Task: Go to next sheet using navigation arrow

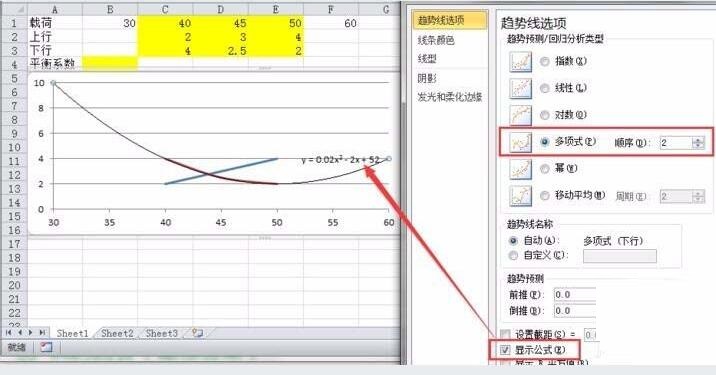Action: (31, 333)
